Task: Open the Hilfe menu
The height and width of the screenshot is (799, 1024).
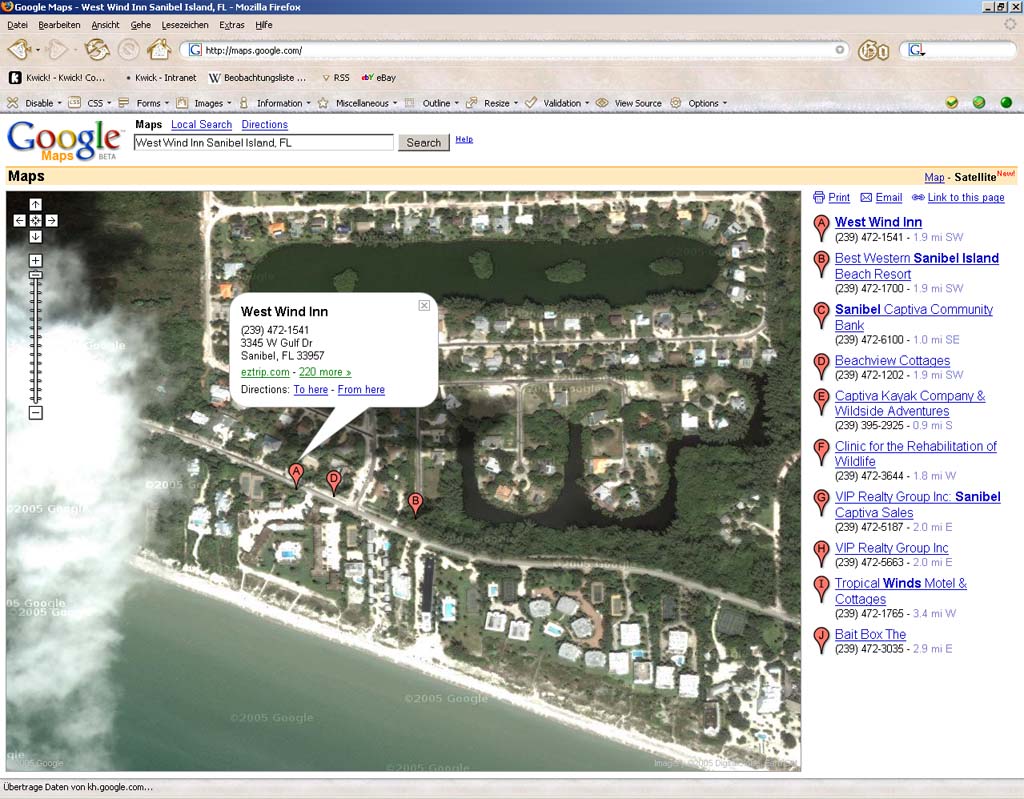Action: point(264,25)
